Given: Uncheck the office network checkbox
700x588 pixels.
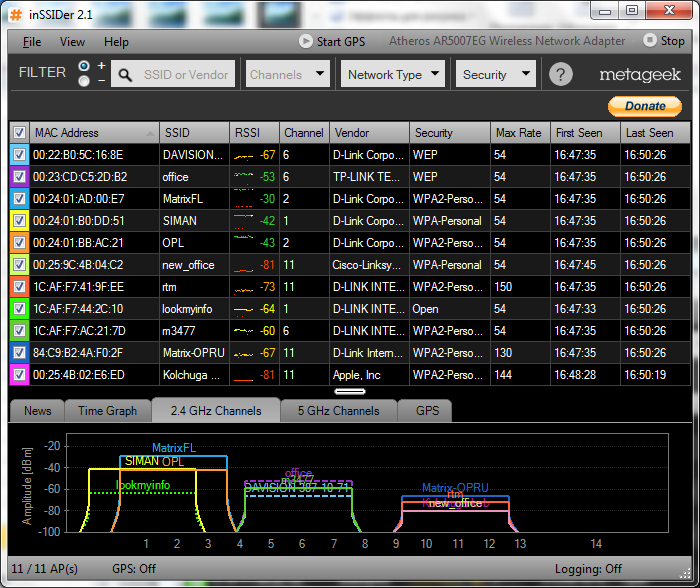Looking at the screenshot, I should click(19, 177).
